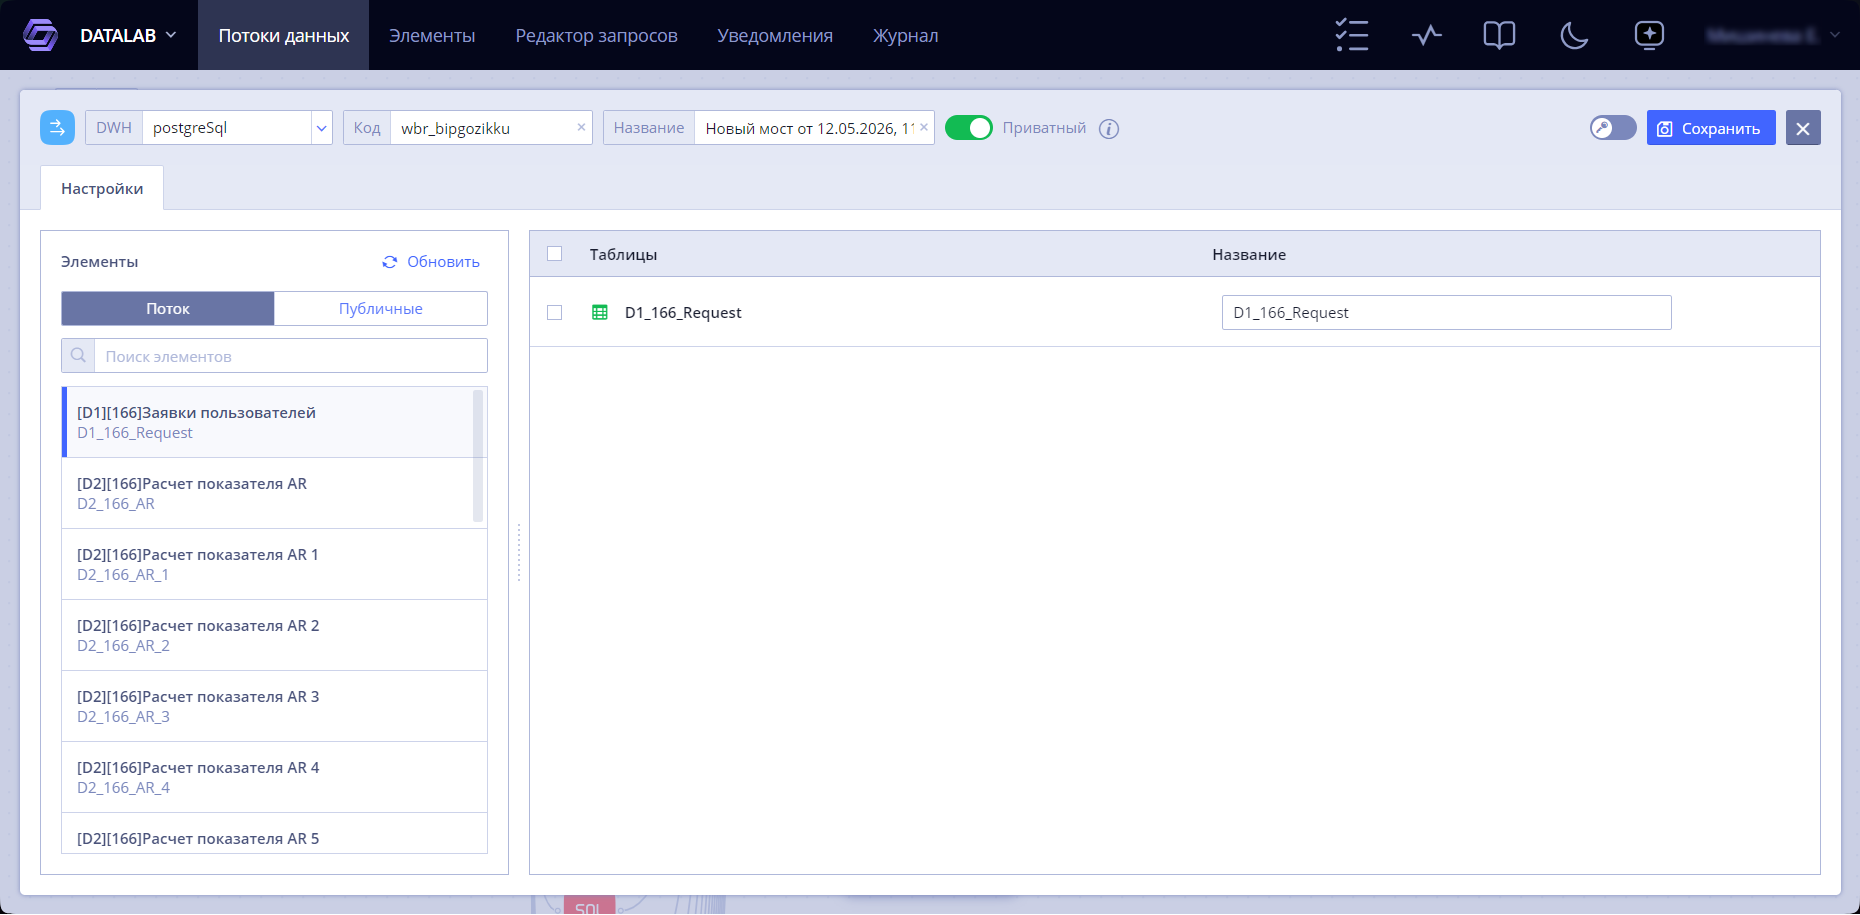Open the DATALAB menu chevron
This screenshot has height=915, width=1860.
tap(171, 35)
